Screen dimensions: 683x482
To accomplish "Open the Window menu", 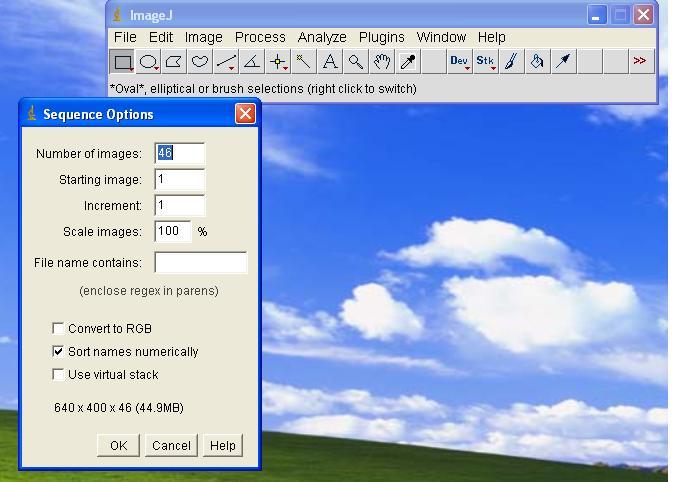I will click(441, 37).
